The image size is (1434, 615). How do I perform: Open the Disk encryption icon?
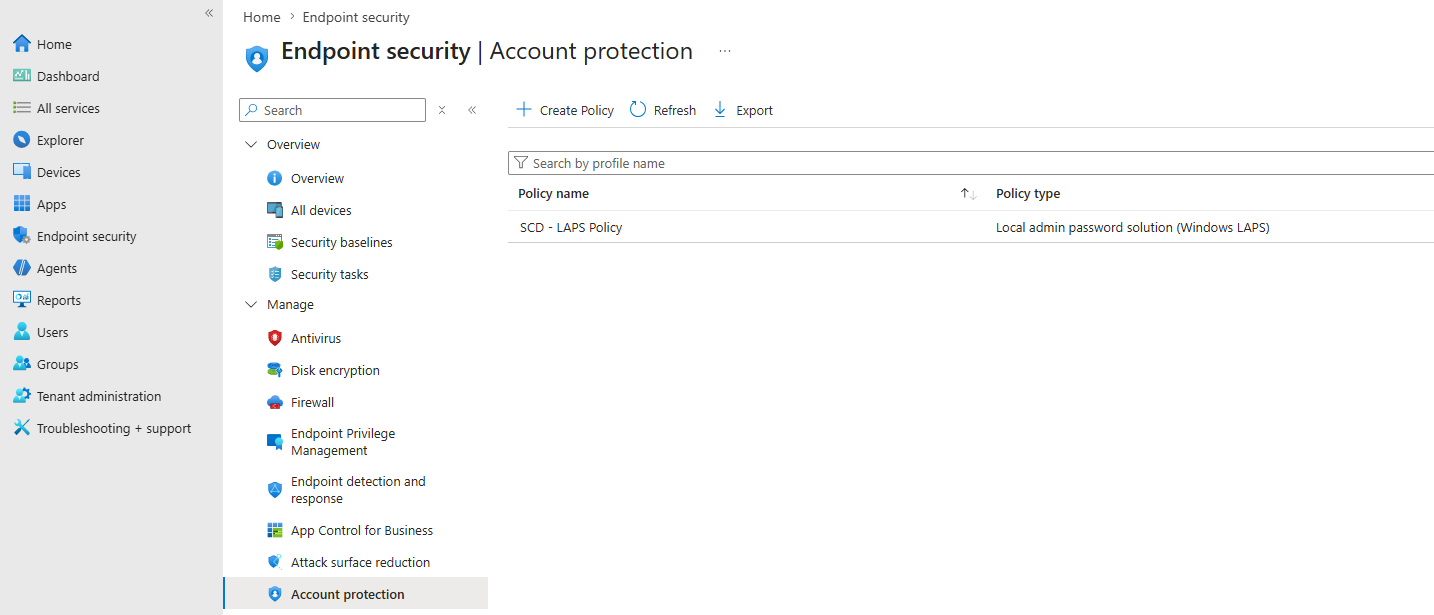pos(275,370)
